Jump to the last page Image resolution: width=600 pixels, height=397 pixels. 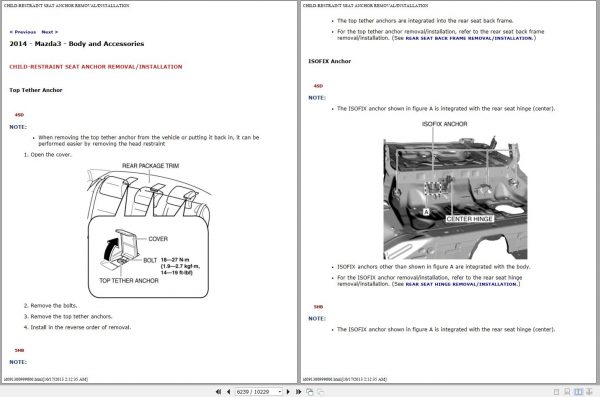click(298, 392)
